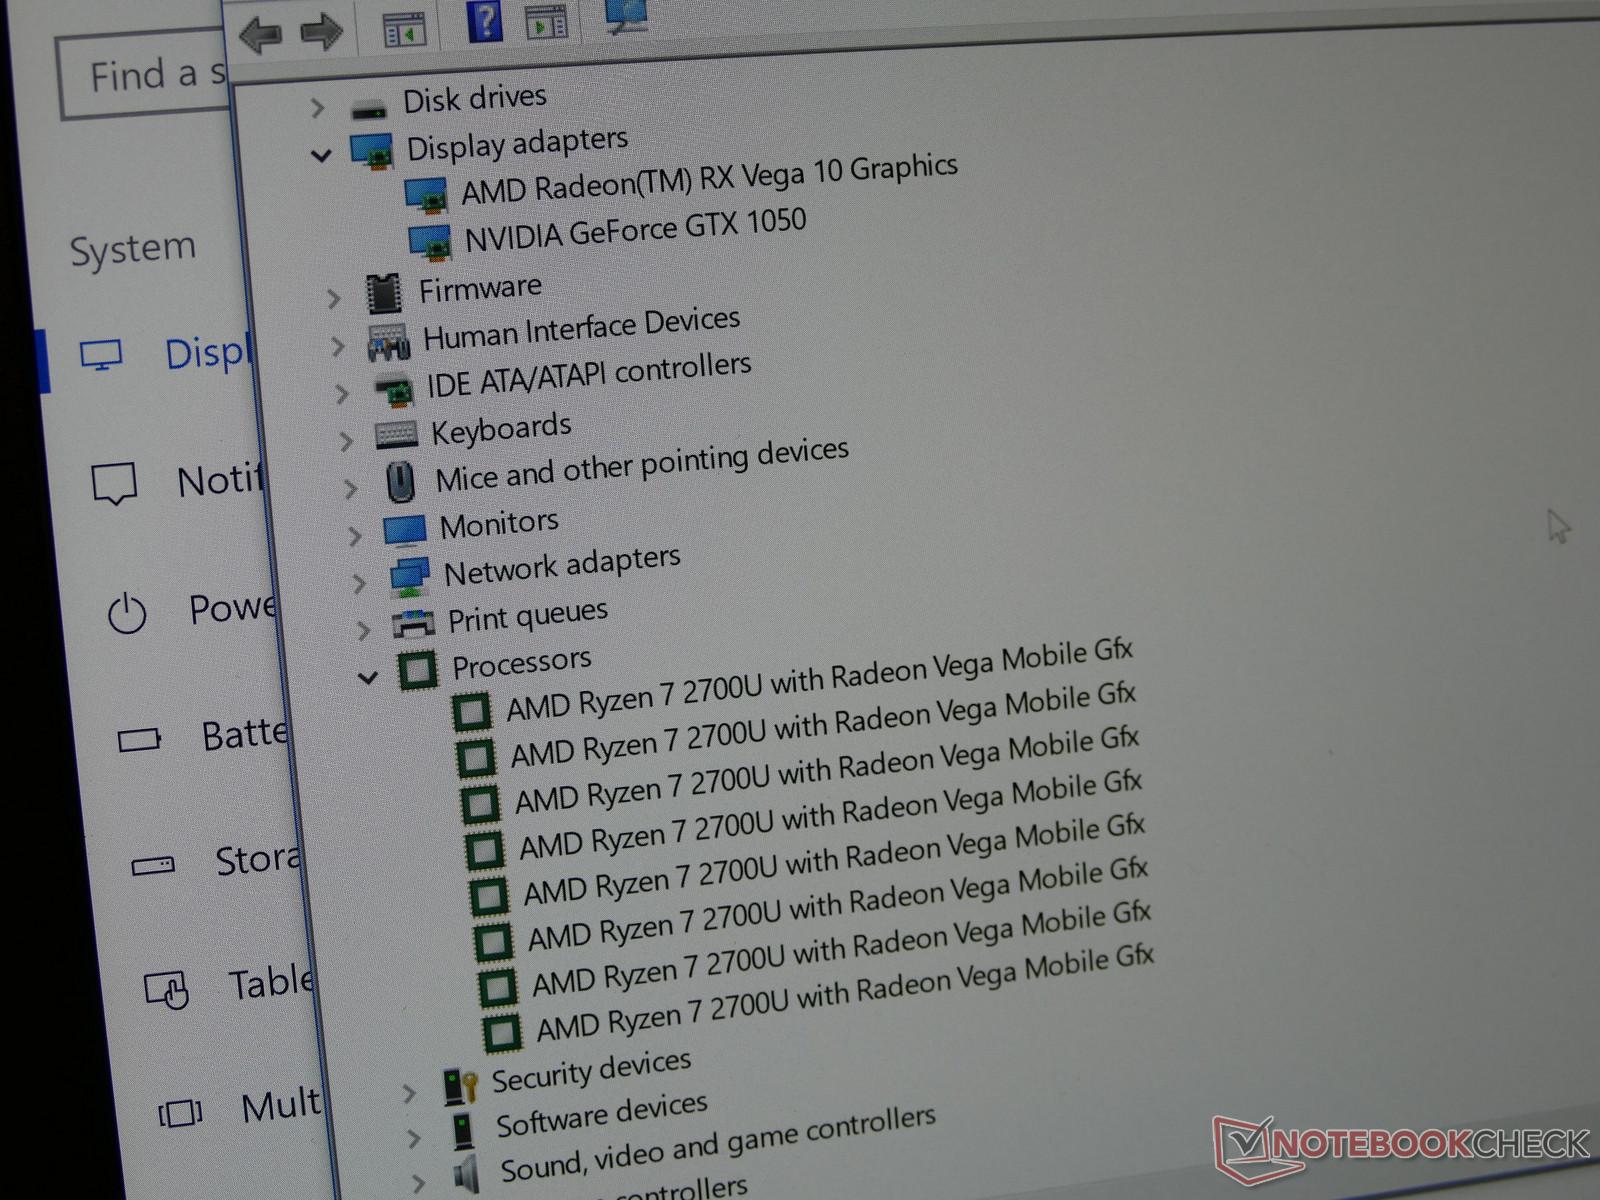Click the back arrow in Device Manager toolbar
Screen dimensions: 1600x1200
260,35
